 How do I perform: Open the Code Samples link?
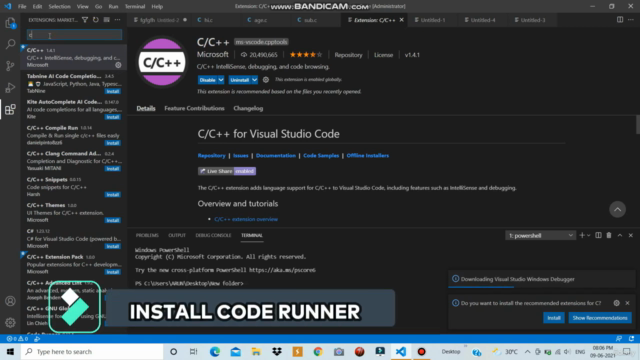pyautogui.click(x=321, y=156)
